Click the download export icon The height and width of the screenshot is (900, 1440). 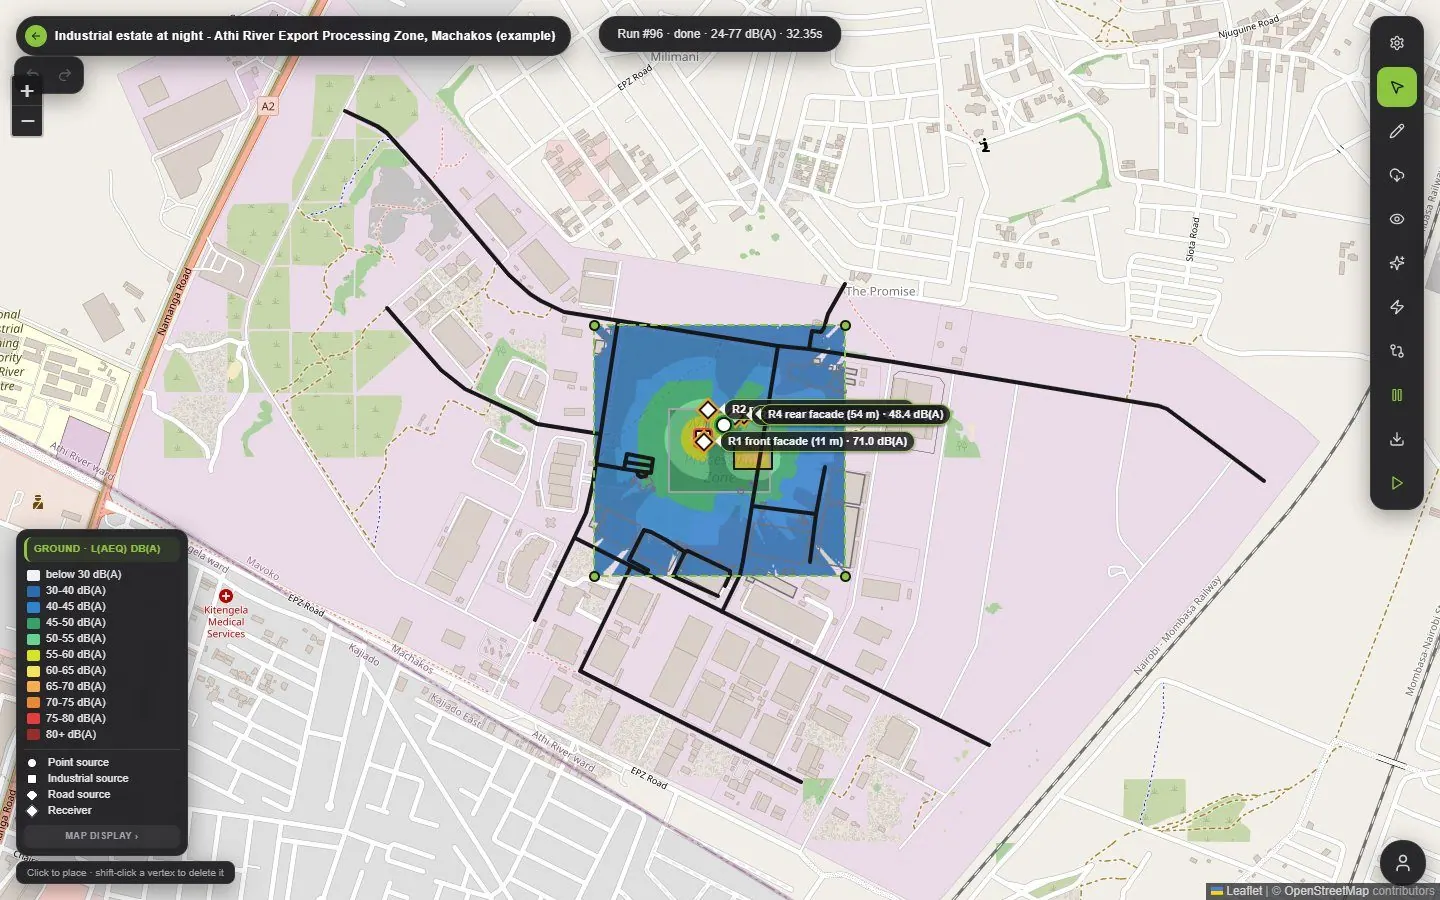[x=1397, y=439]
